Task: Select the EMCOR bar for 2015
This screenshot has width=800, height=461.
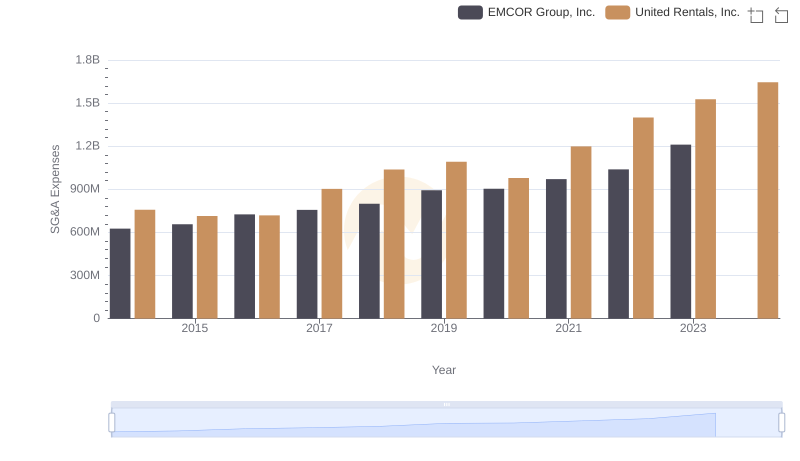Action: click(x=182, y=271)
